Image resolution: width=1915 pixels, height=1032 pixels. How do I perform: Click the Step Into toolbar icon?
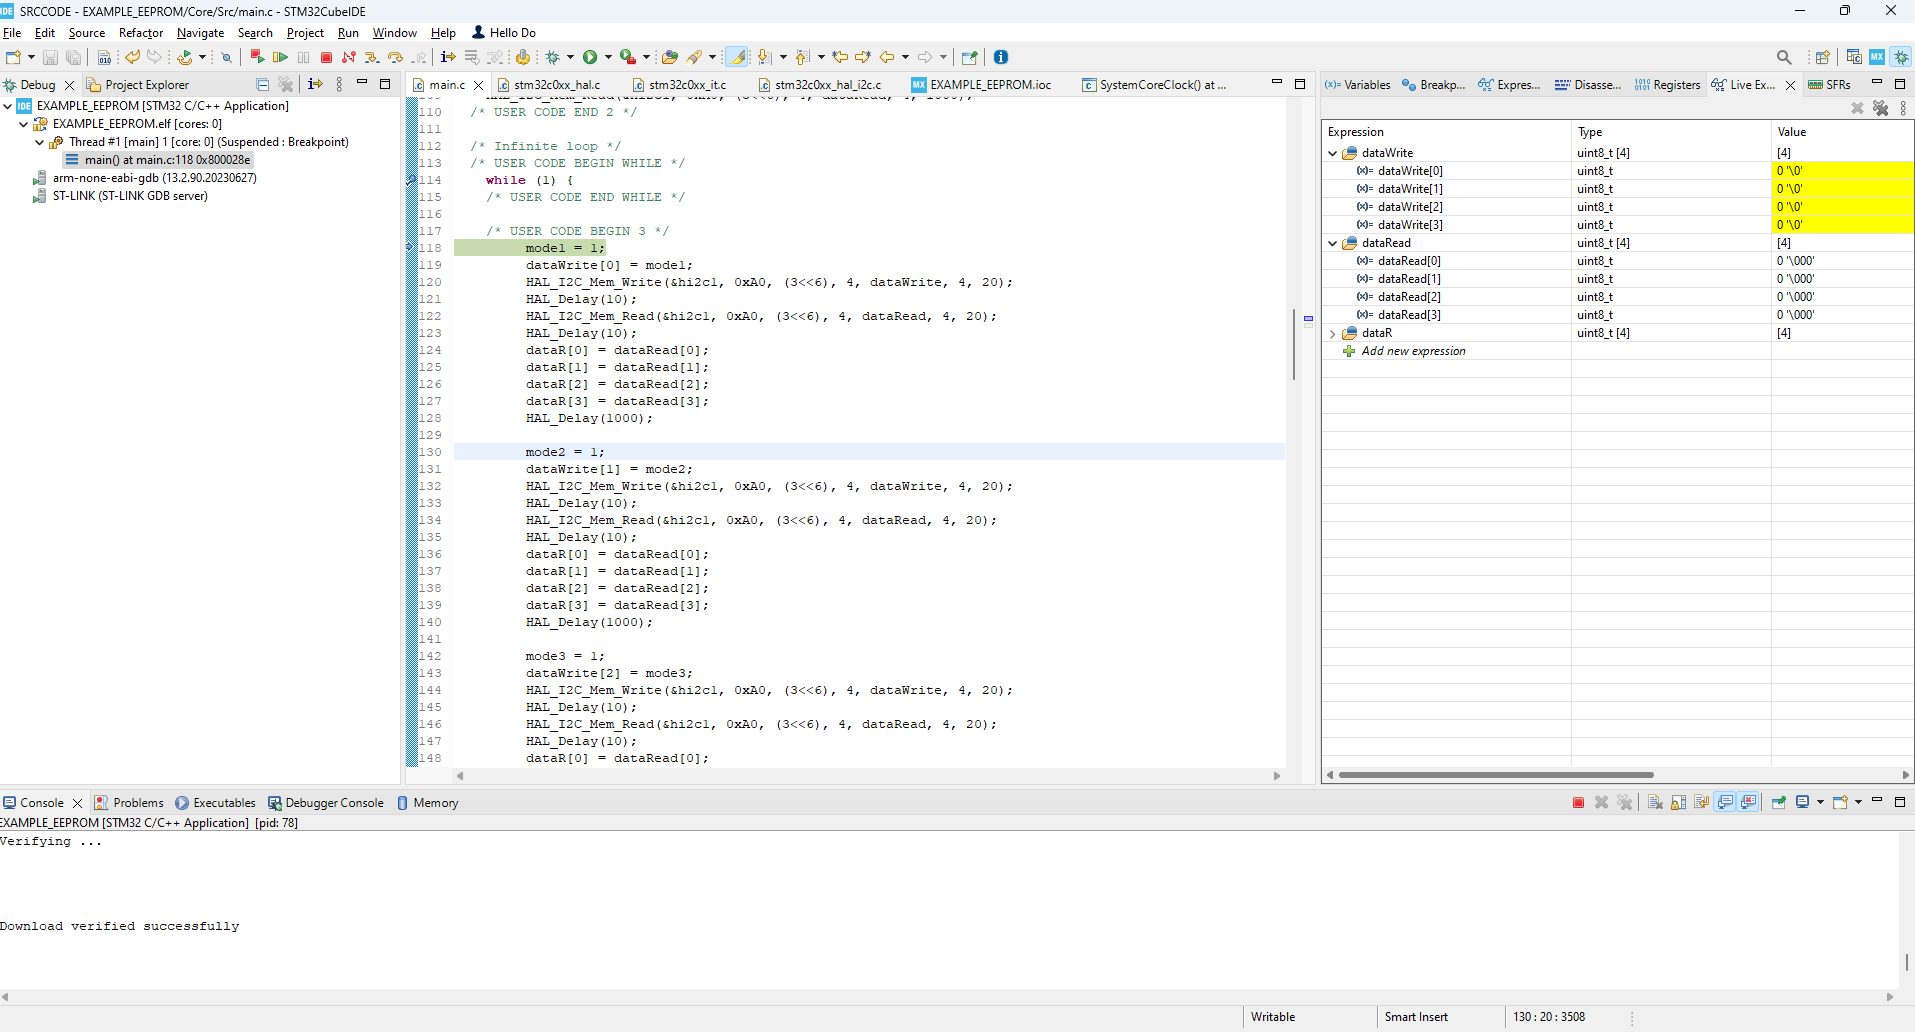pos(372,58)
